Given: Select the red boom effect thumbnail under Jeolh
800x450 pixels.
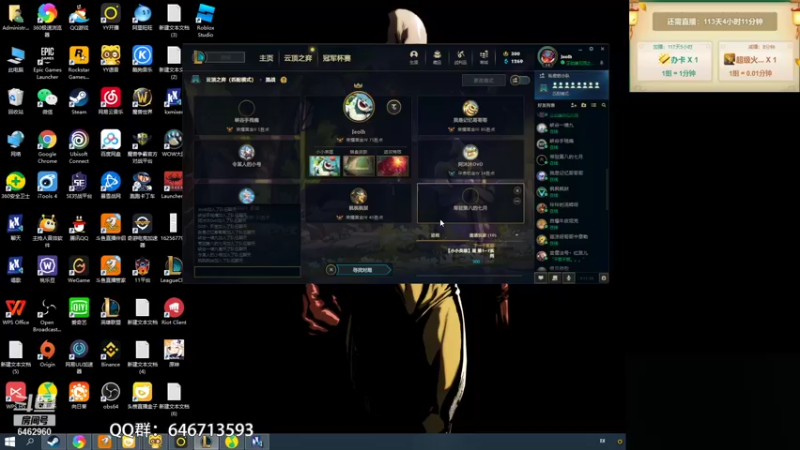Looking at the screenshot, I should [x=392, y=166].
